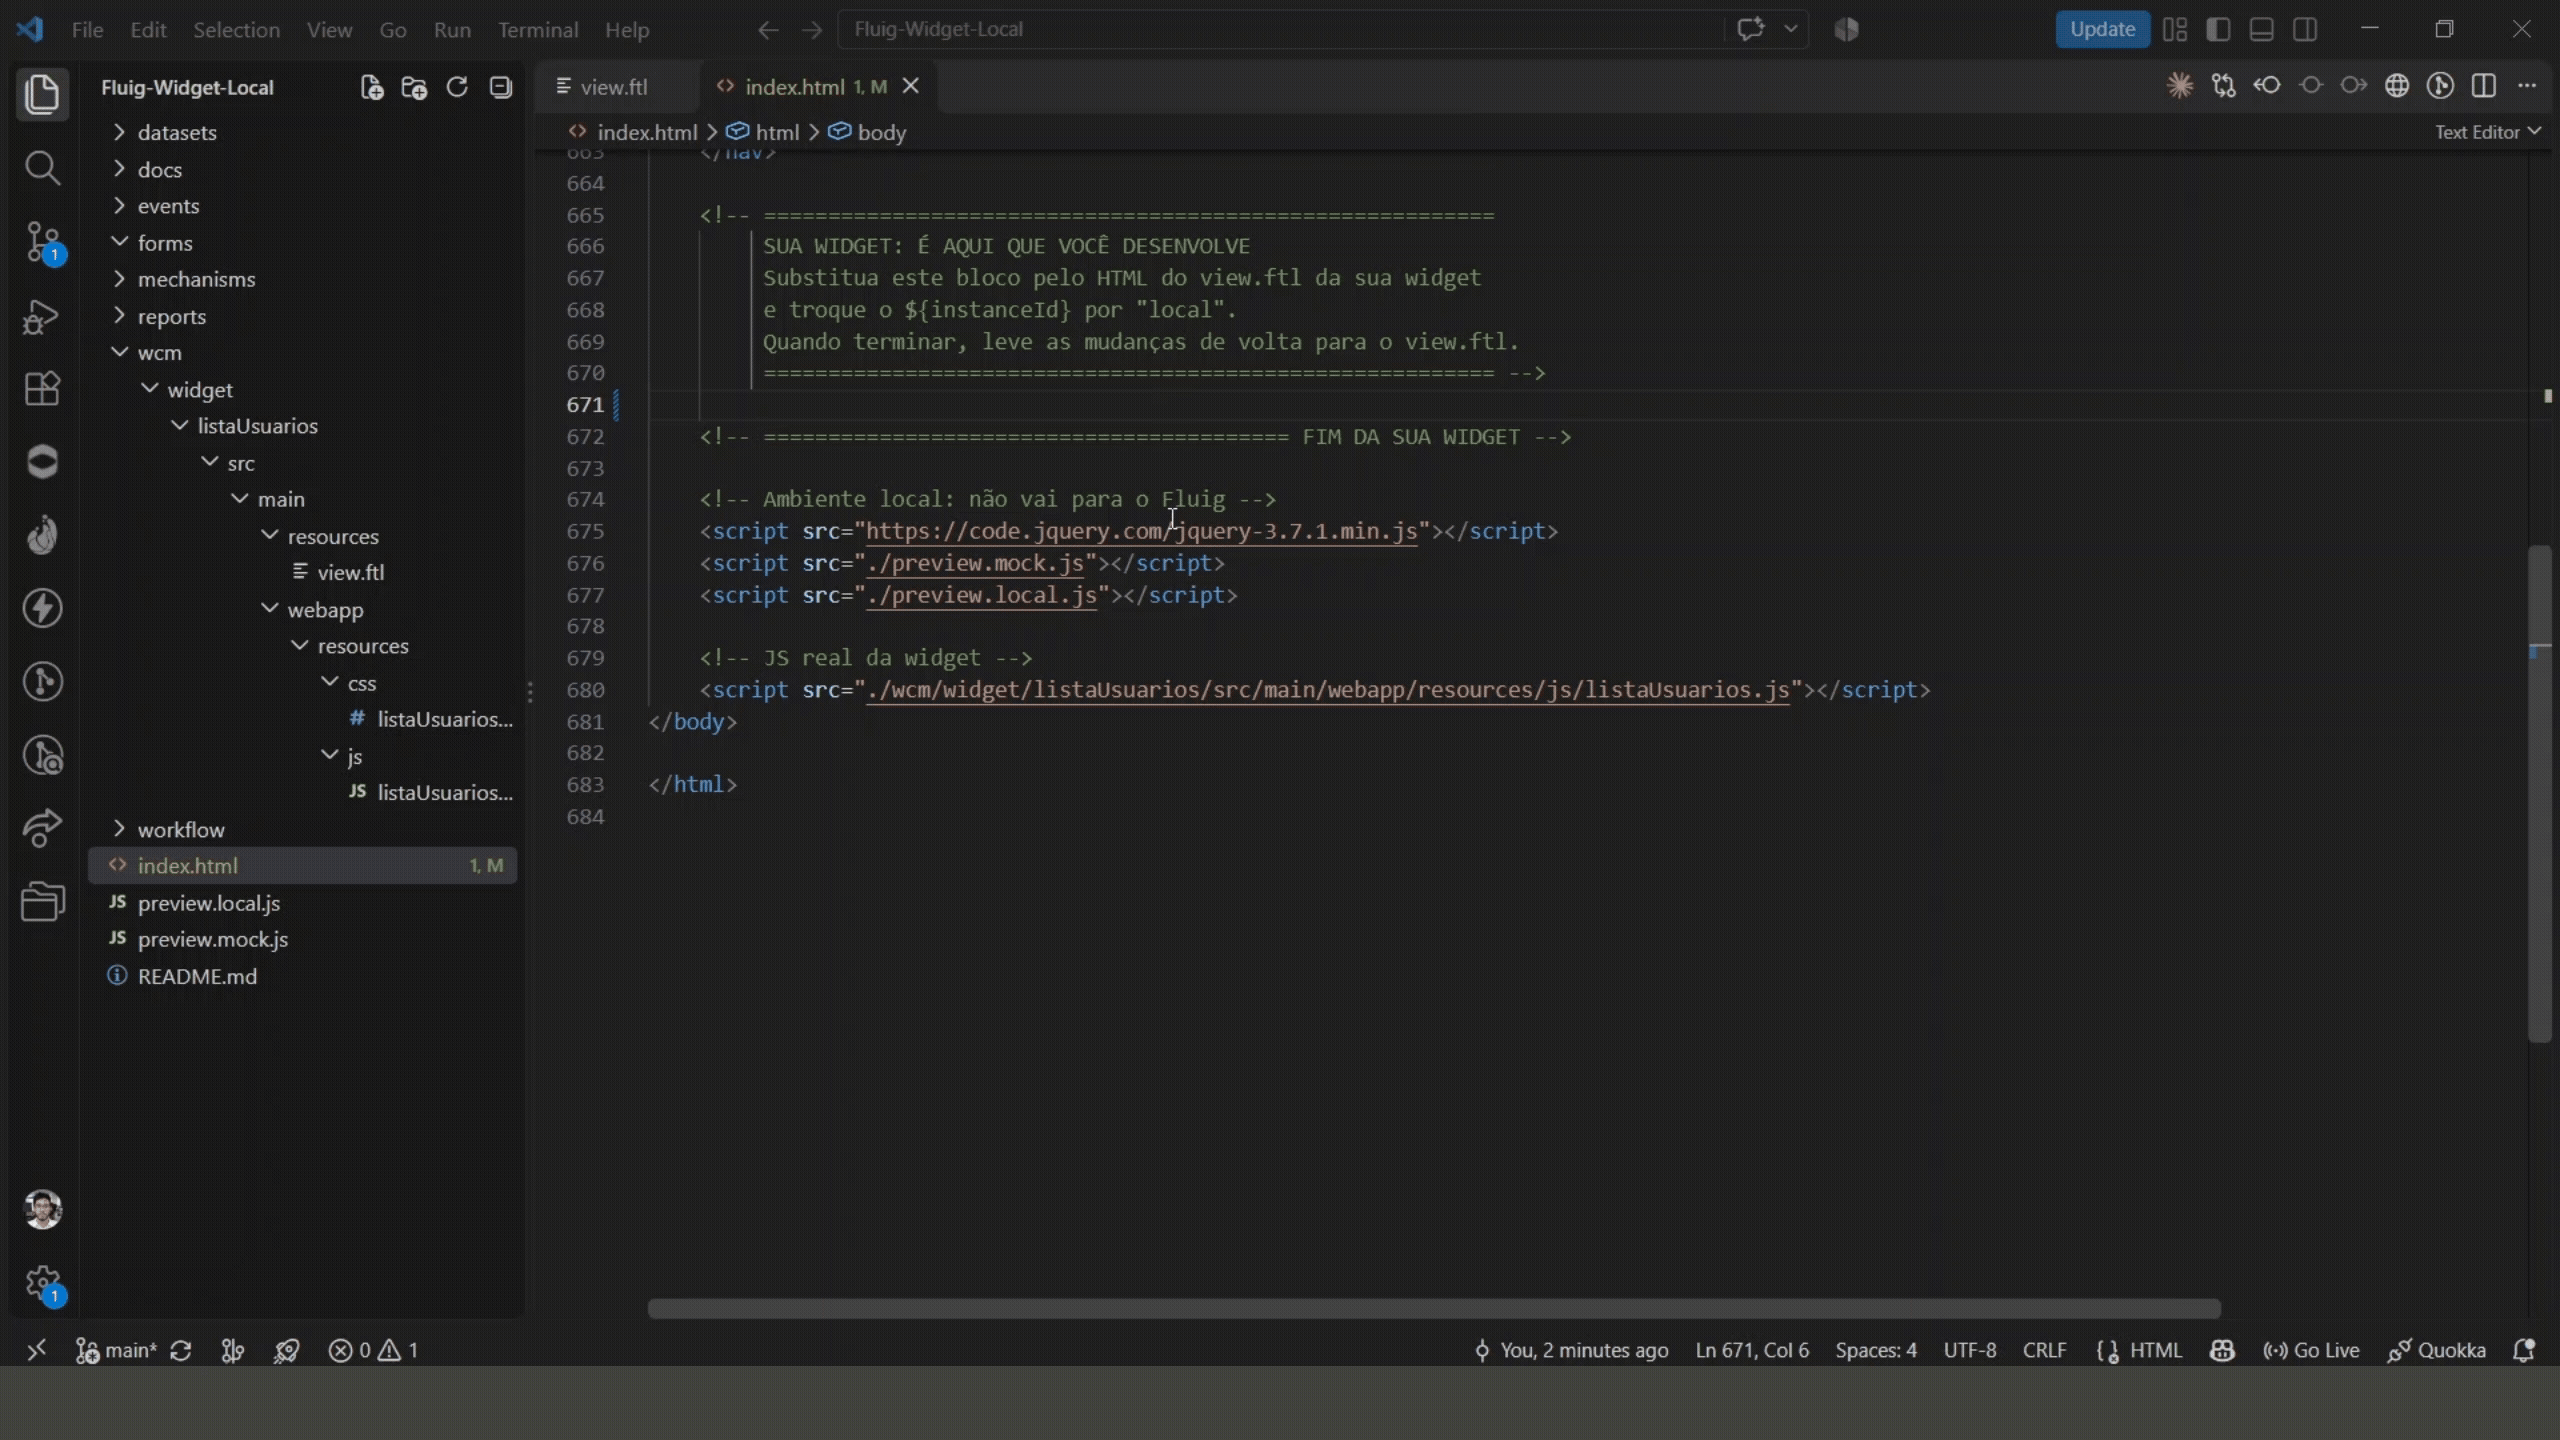Viewport: 2560px width, 1440px height.
Task: Click the vertical editor scrollbar thumb
Action: [2540, 794]
